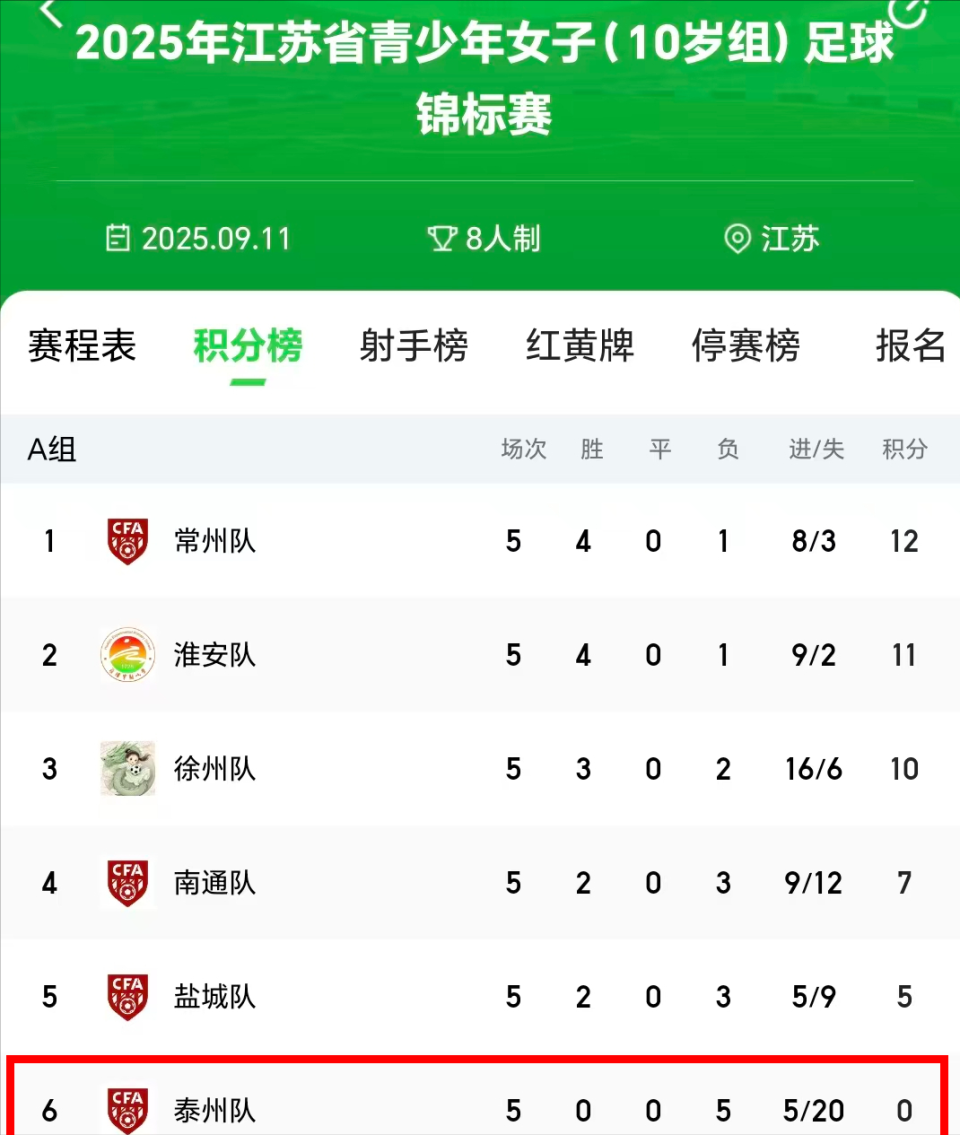The image size is (960, 1135).
Task: Switch to the 停赛榜 tab
Action: [746, 346]
